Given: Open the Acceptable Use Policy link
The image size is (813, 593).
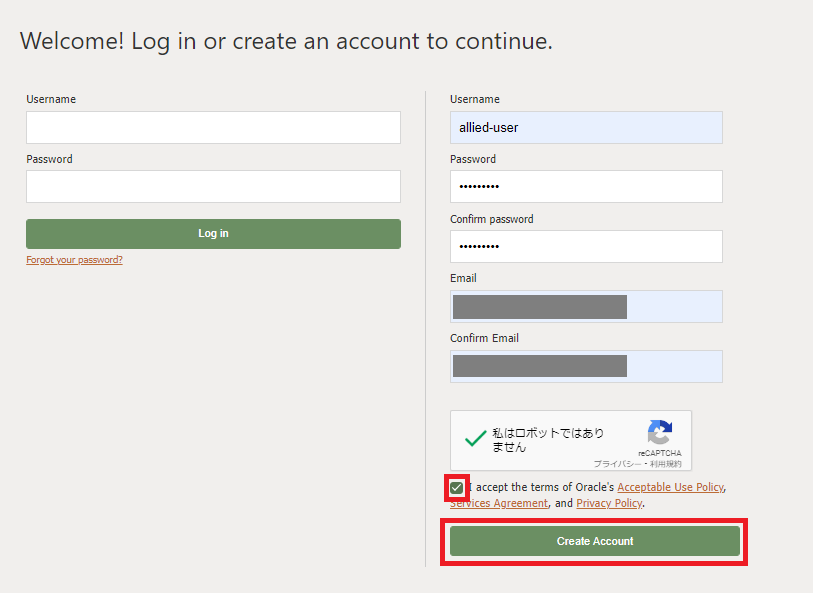Looking at the screenshot, I should 669,487.
